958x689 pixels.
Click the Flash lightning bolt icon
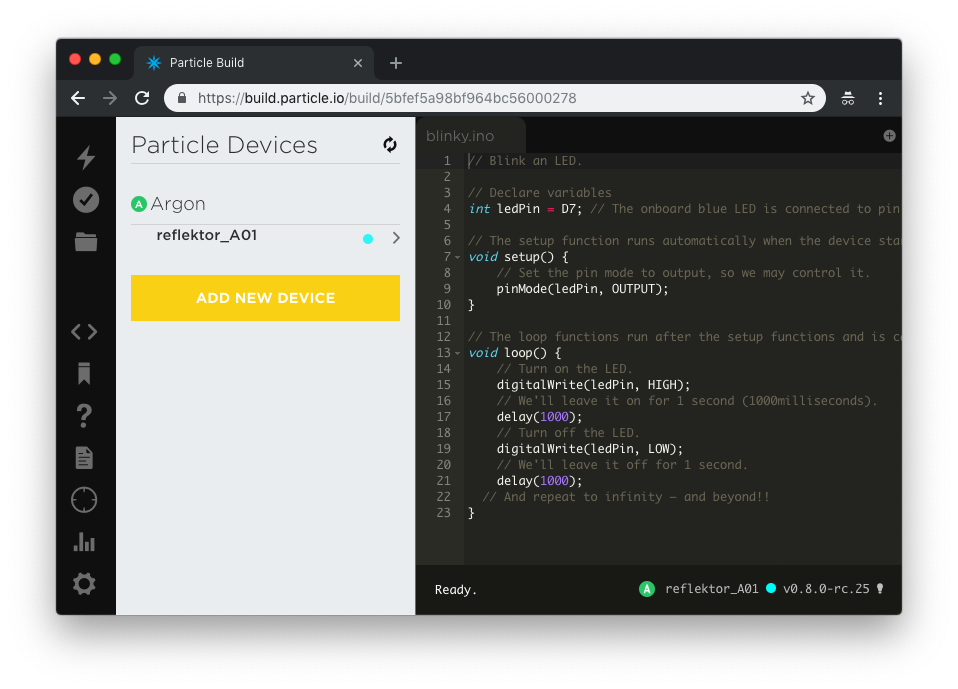[x=86, y=157]
